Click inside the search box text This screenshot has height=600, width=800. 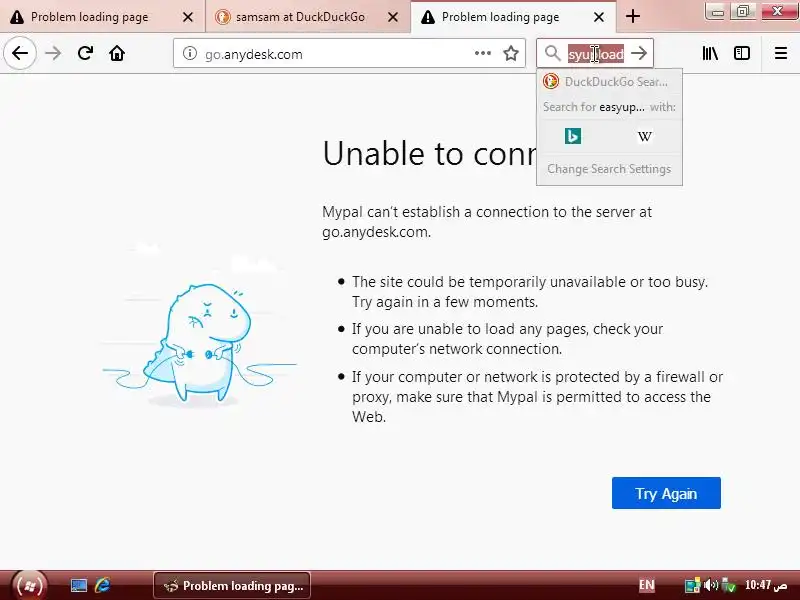(596, 54)
